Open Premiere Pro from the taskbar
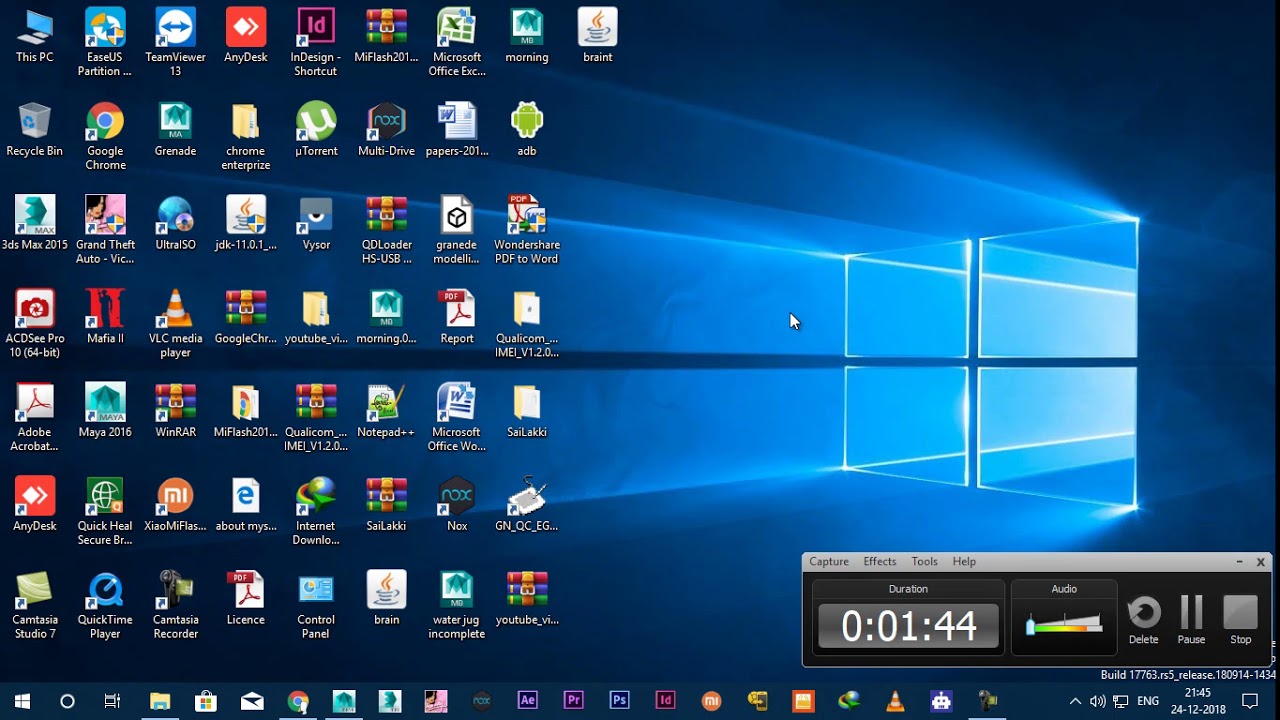This screenshot has height=720, width=1280. coord(573,701)
